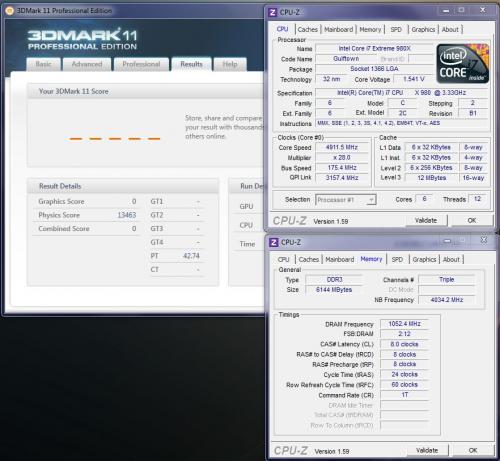Click the Combined Score row label
The height and width of the screenshot is (461, 500).
pos(64,229)
